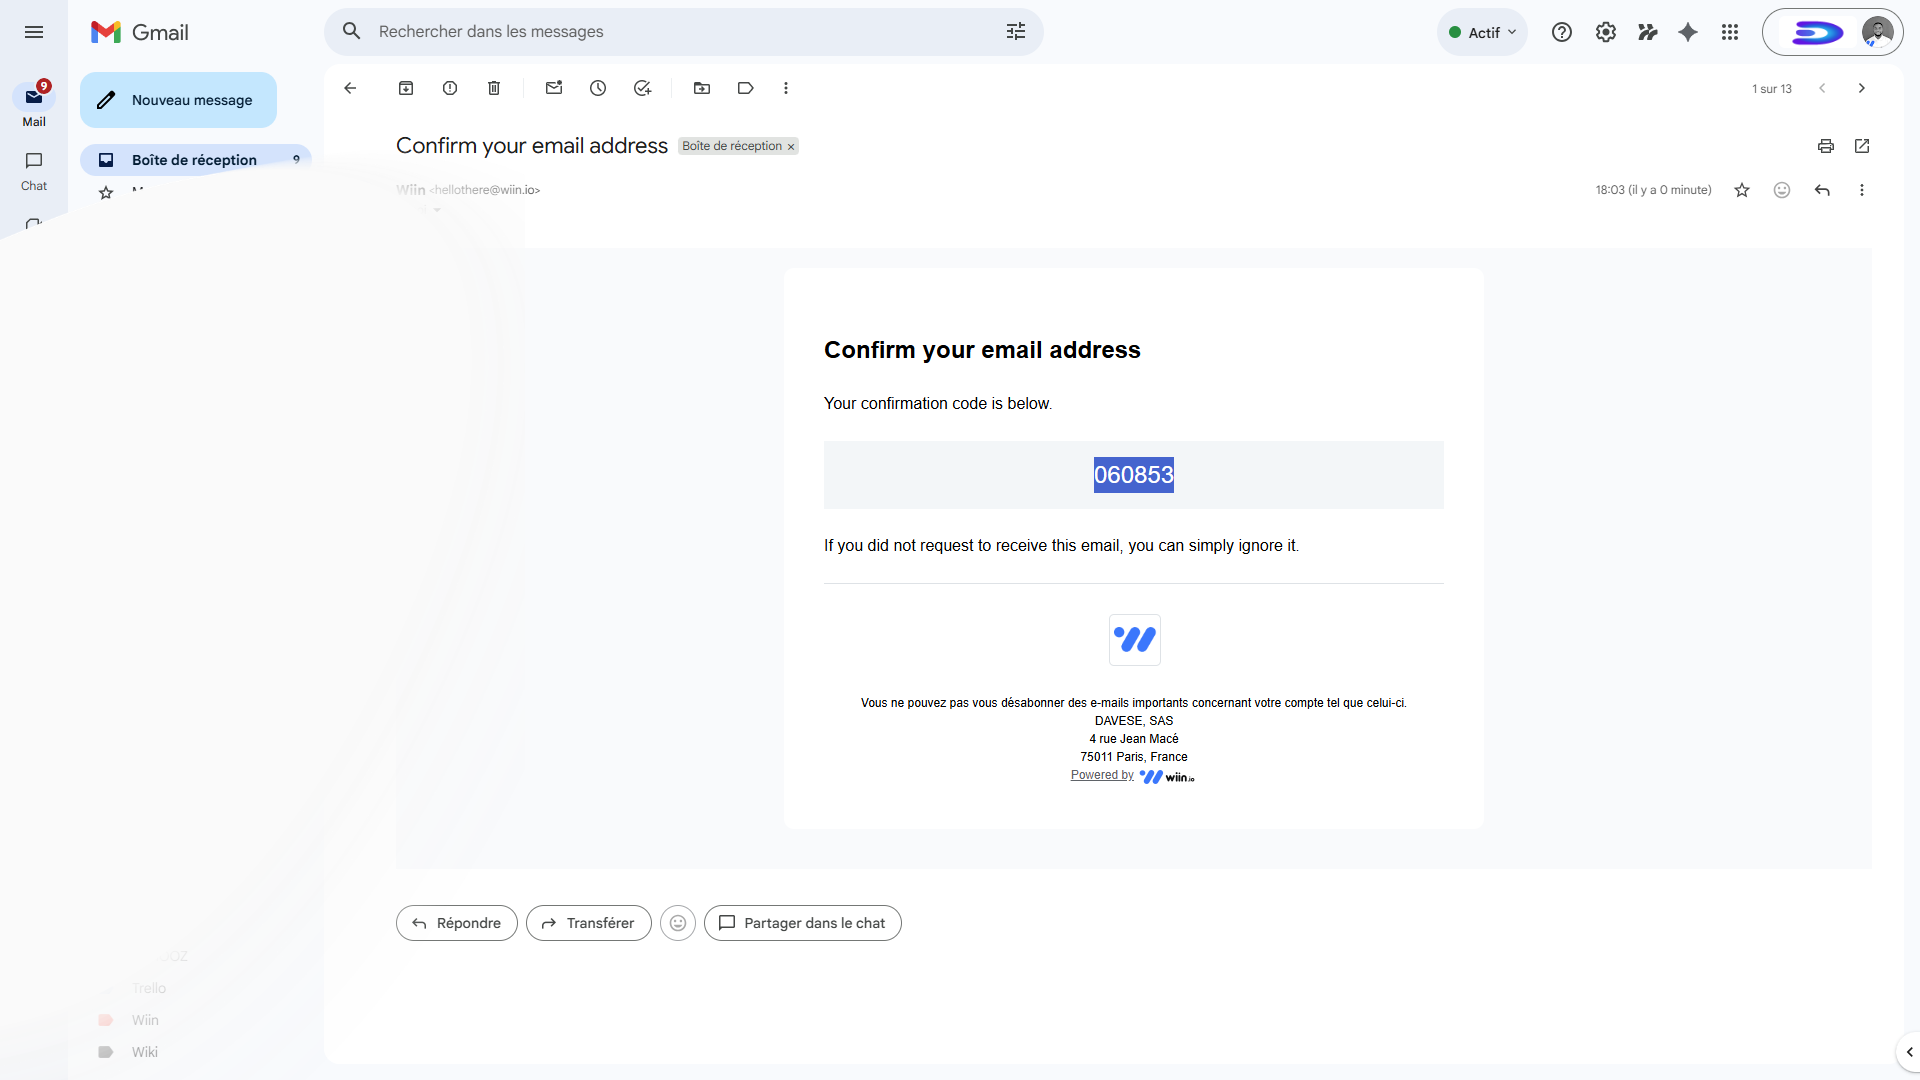Switch to the Chat section

34,170
